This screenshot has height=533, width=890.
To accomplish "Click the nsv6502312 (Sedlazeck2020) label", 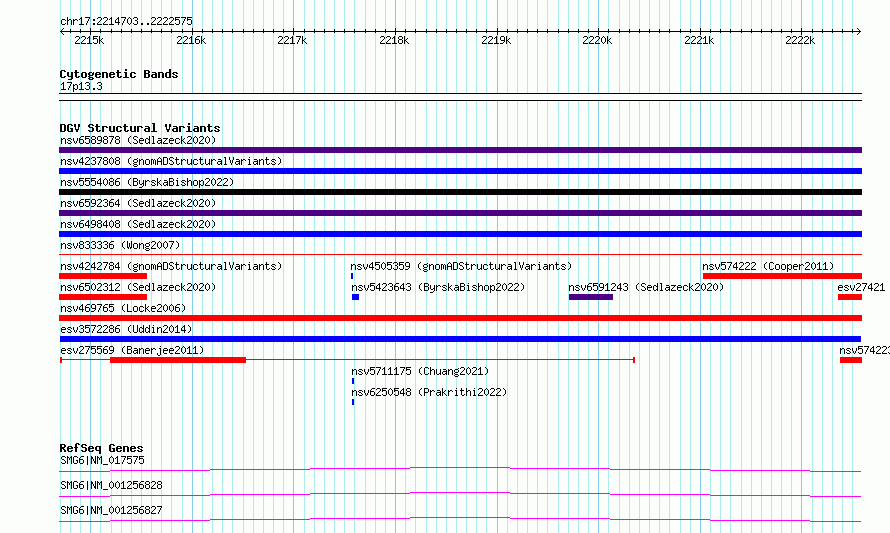I will [x=138, y=287].
